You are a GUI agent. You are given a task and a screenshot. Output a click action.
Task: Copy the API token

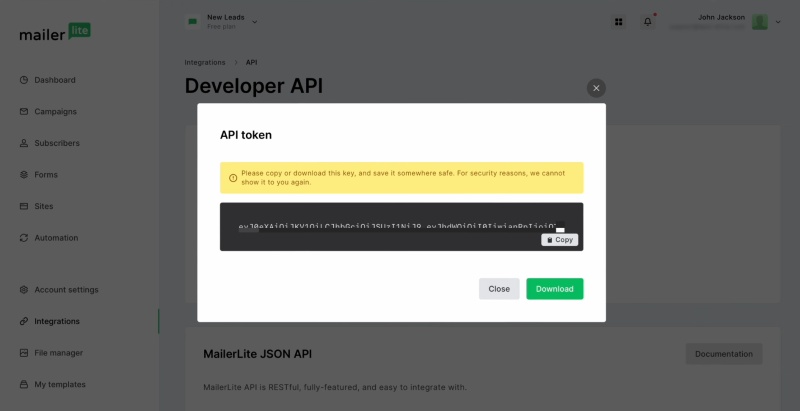pyautogui.click(x=560, y=240)
